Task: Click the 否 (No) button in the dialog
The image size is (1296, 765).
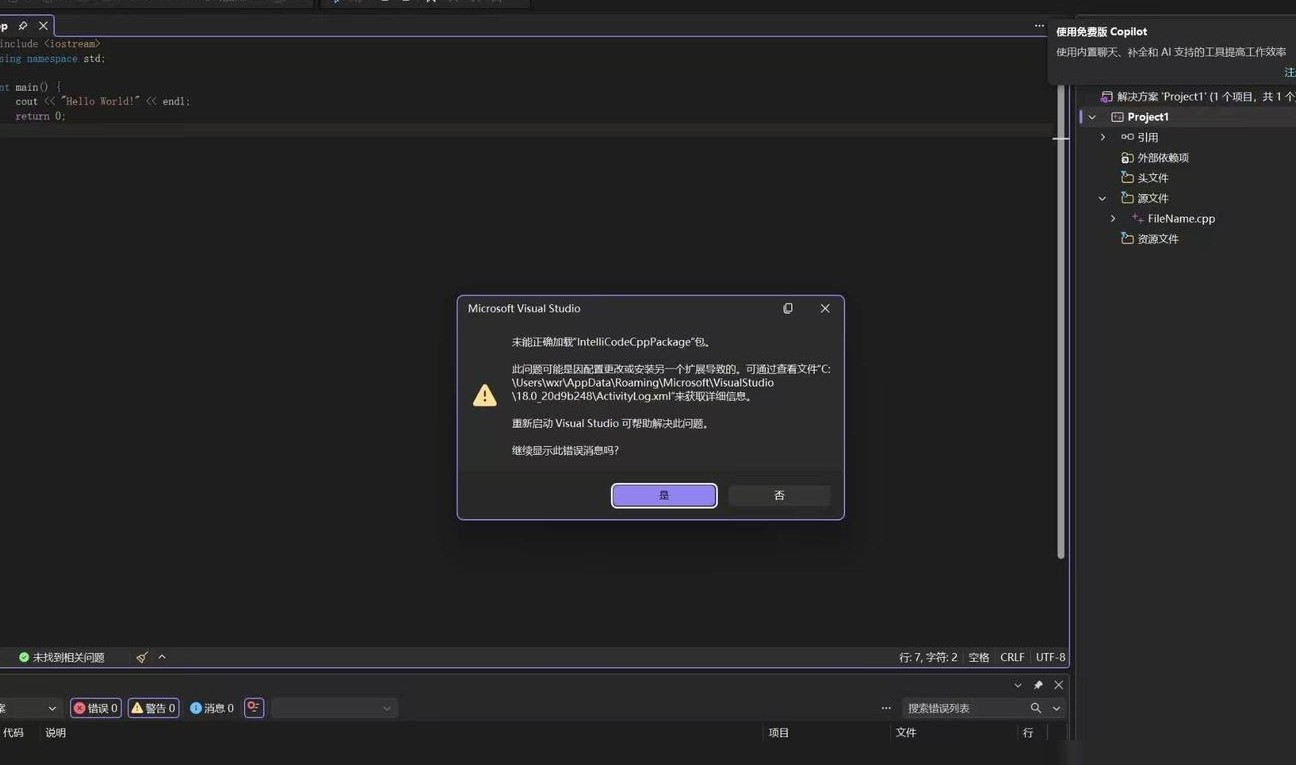Action: 779,495
